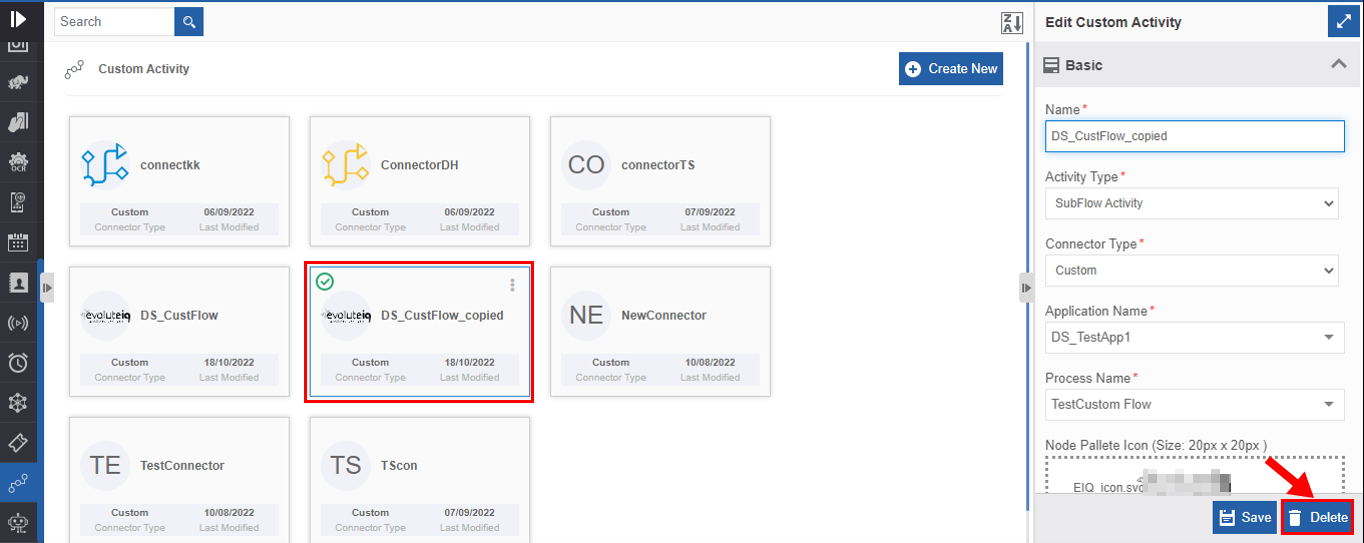This screenshot has width=1364, height=543.
Task: Click the ConnectorDH yellow flow icon
Action: click(x=346, y=165)
